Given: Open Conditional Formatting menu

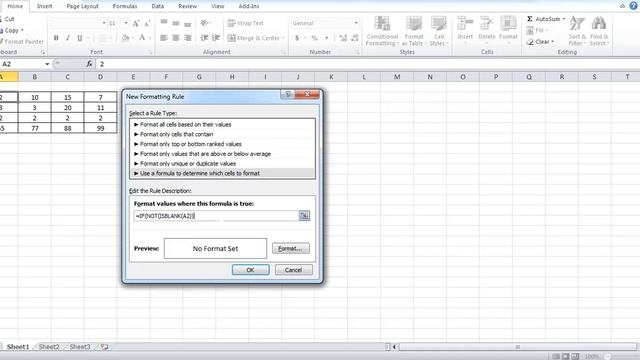Looking at the screenshot, I should tap(382, 31).
